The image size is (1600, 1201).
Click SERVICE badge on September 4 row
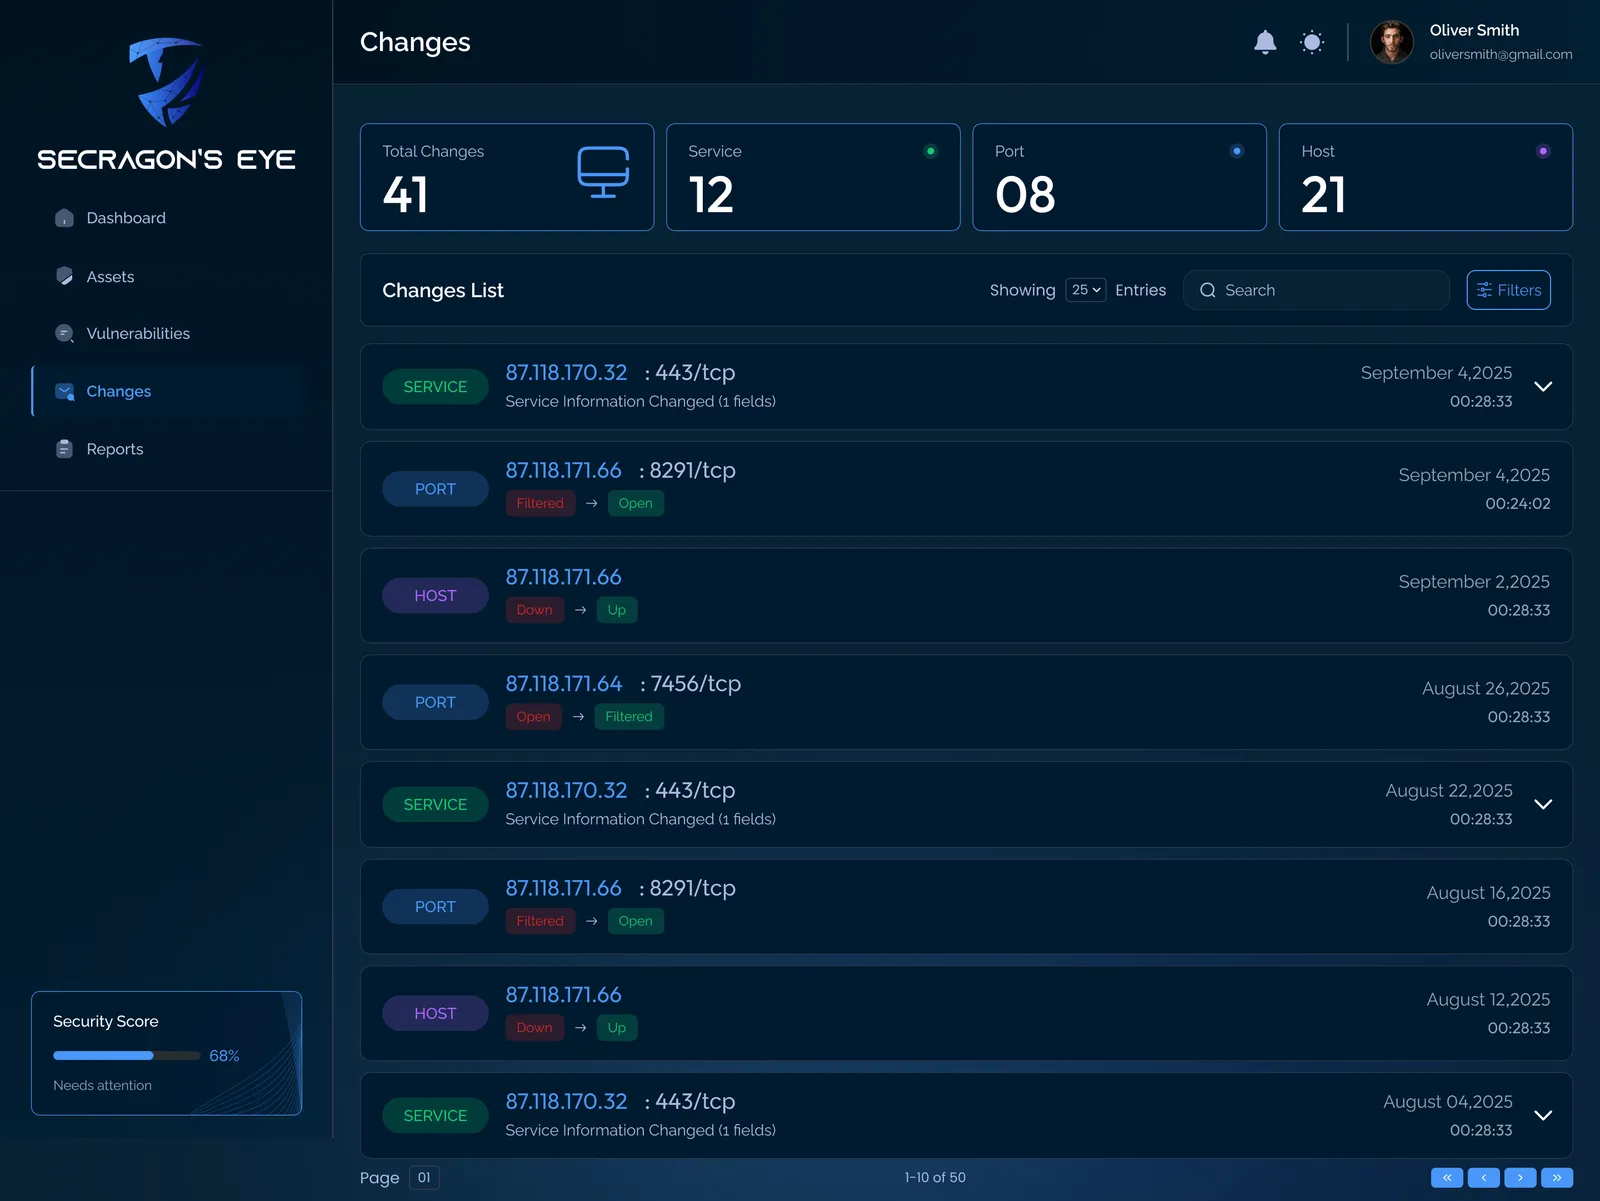[435, 387]
